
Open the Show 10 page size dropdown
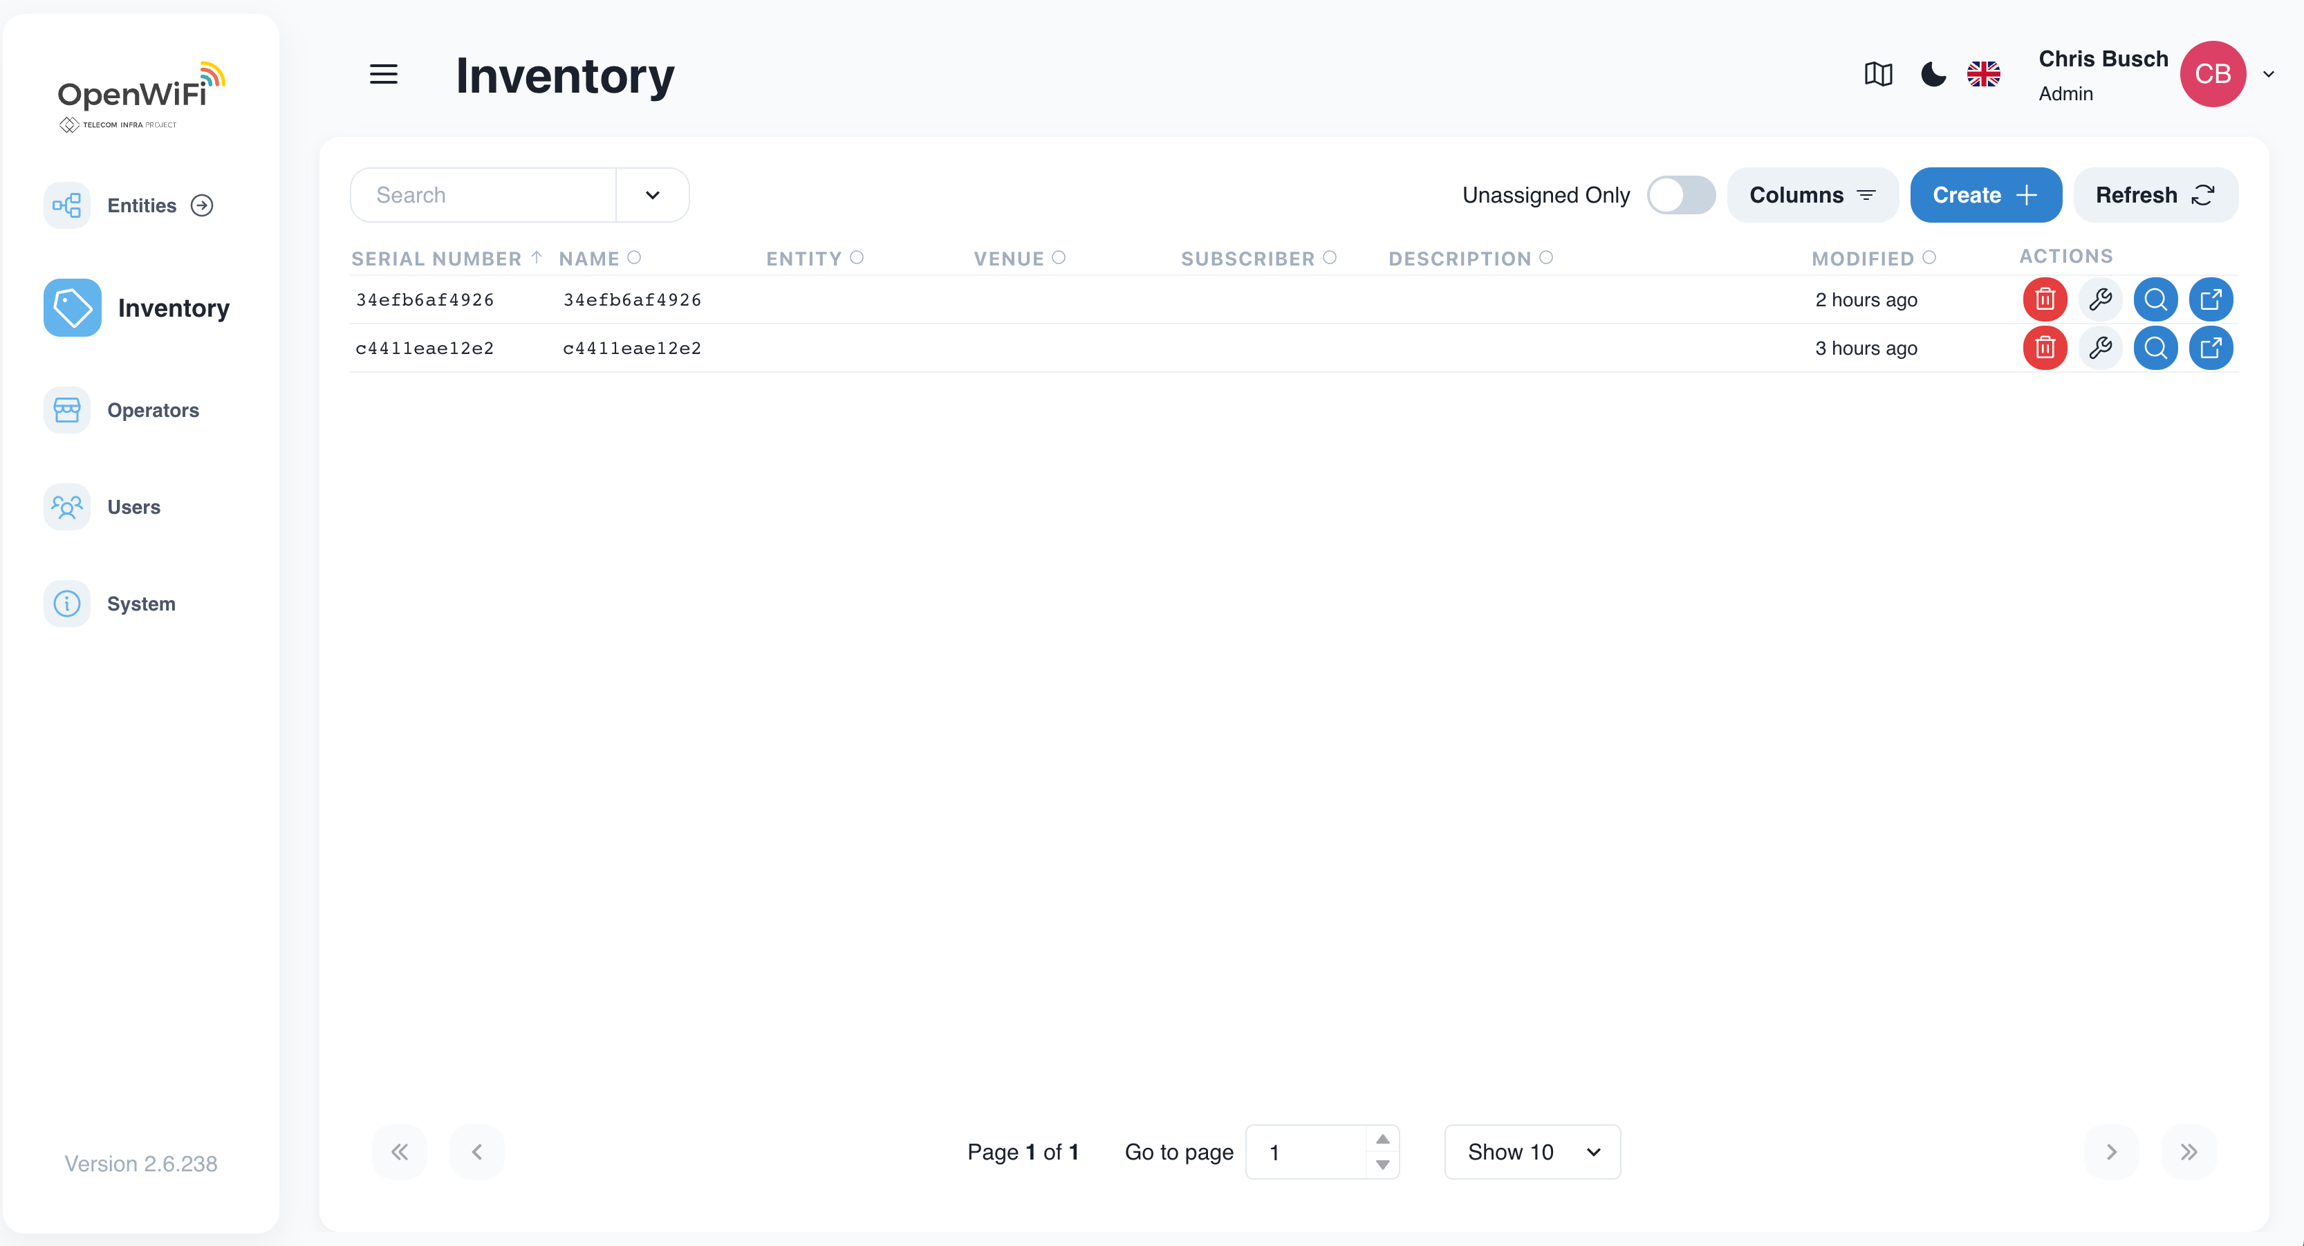[x=1532, y=1152]
